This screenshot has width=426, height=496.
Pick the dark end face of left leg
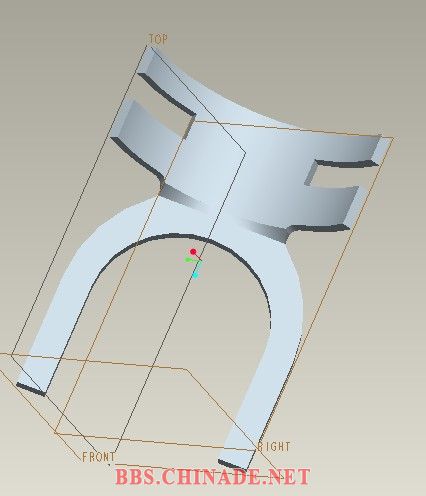(x=31, y=389)
